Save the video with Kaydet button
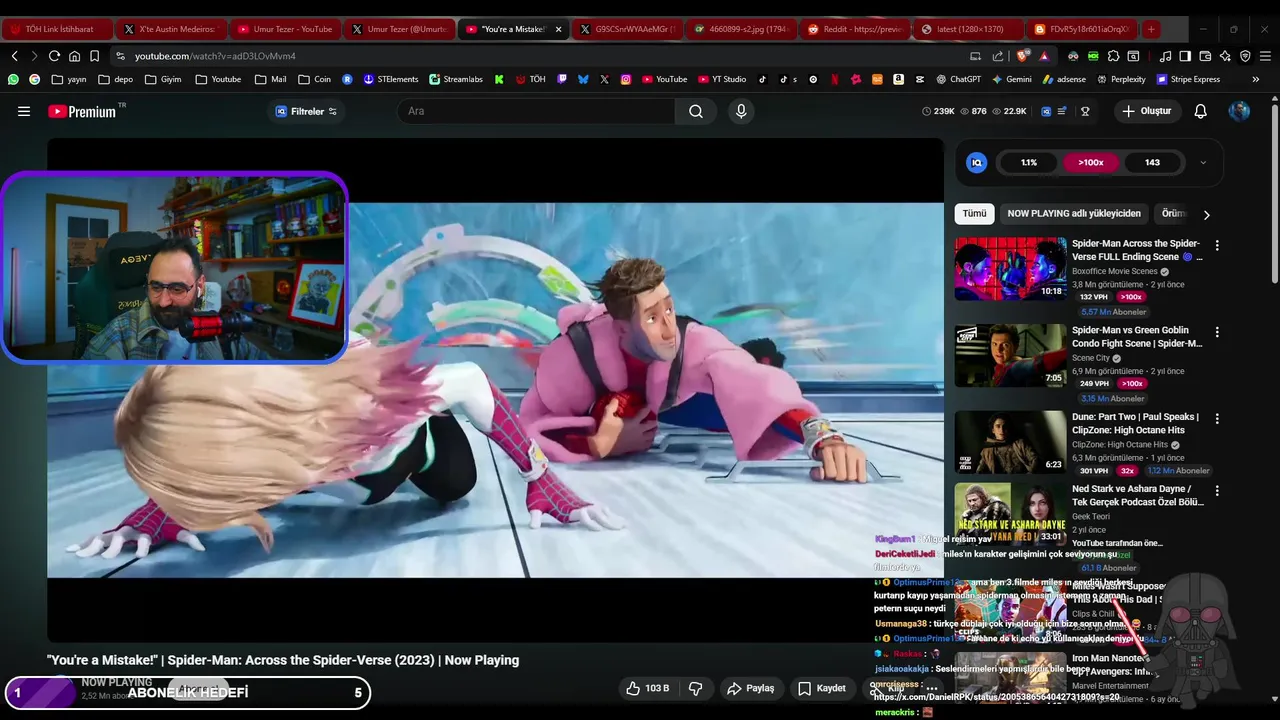This screenshot has height=720, width=1280. [x=822, y=688]
